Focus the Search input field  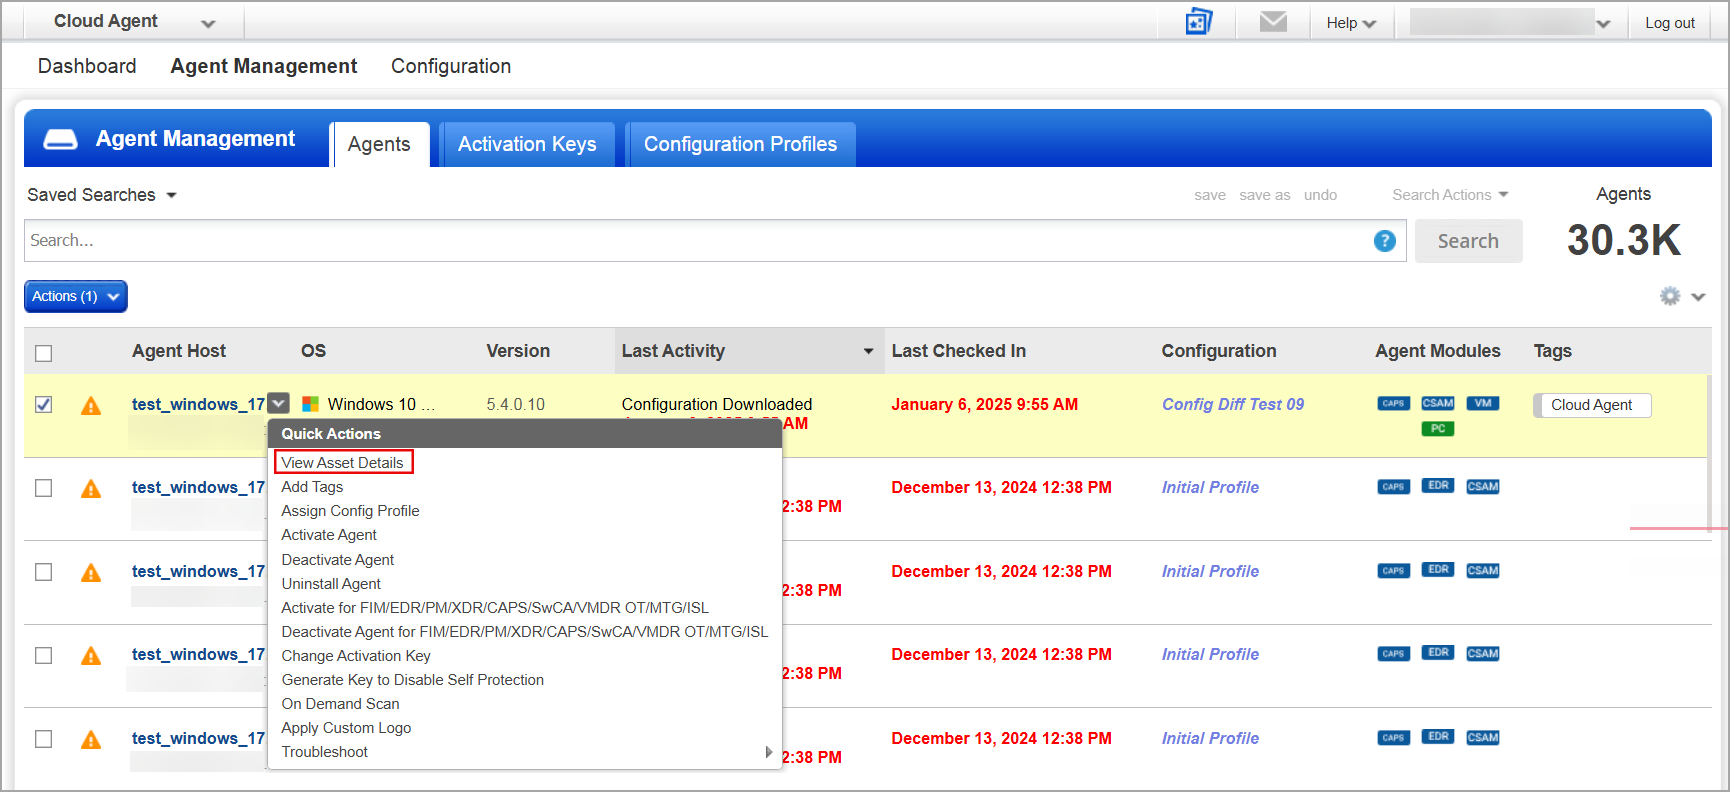[x=715, y=241]
